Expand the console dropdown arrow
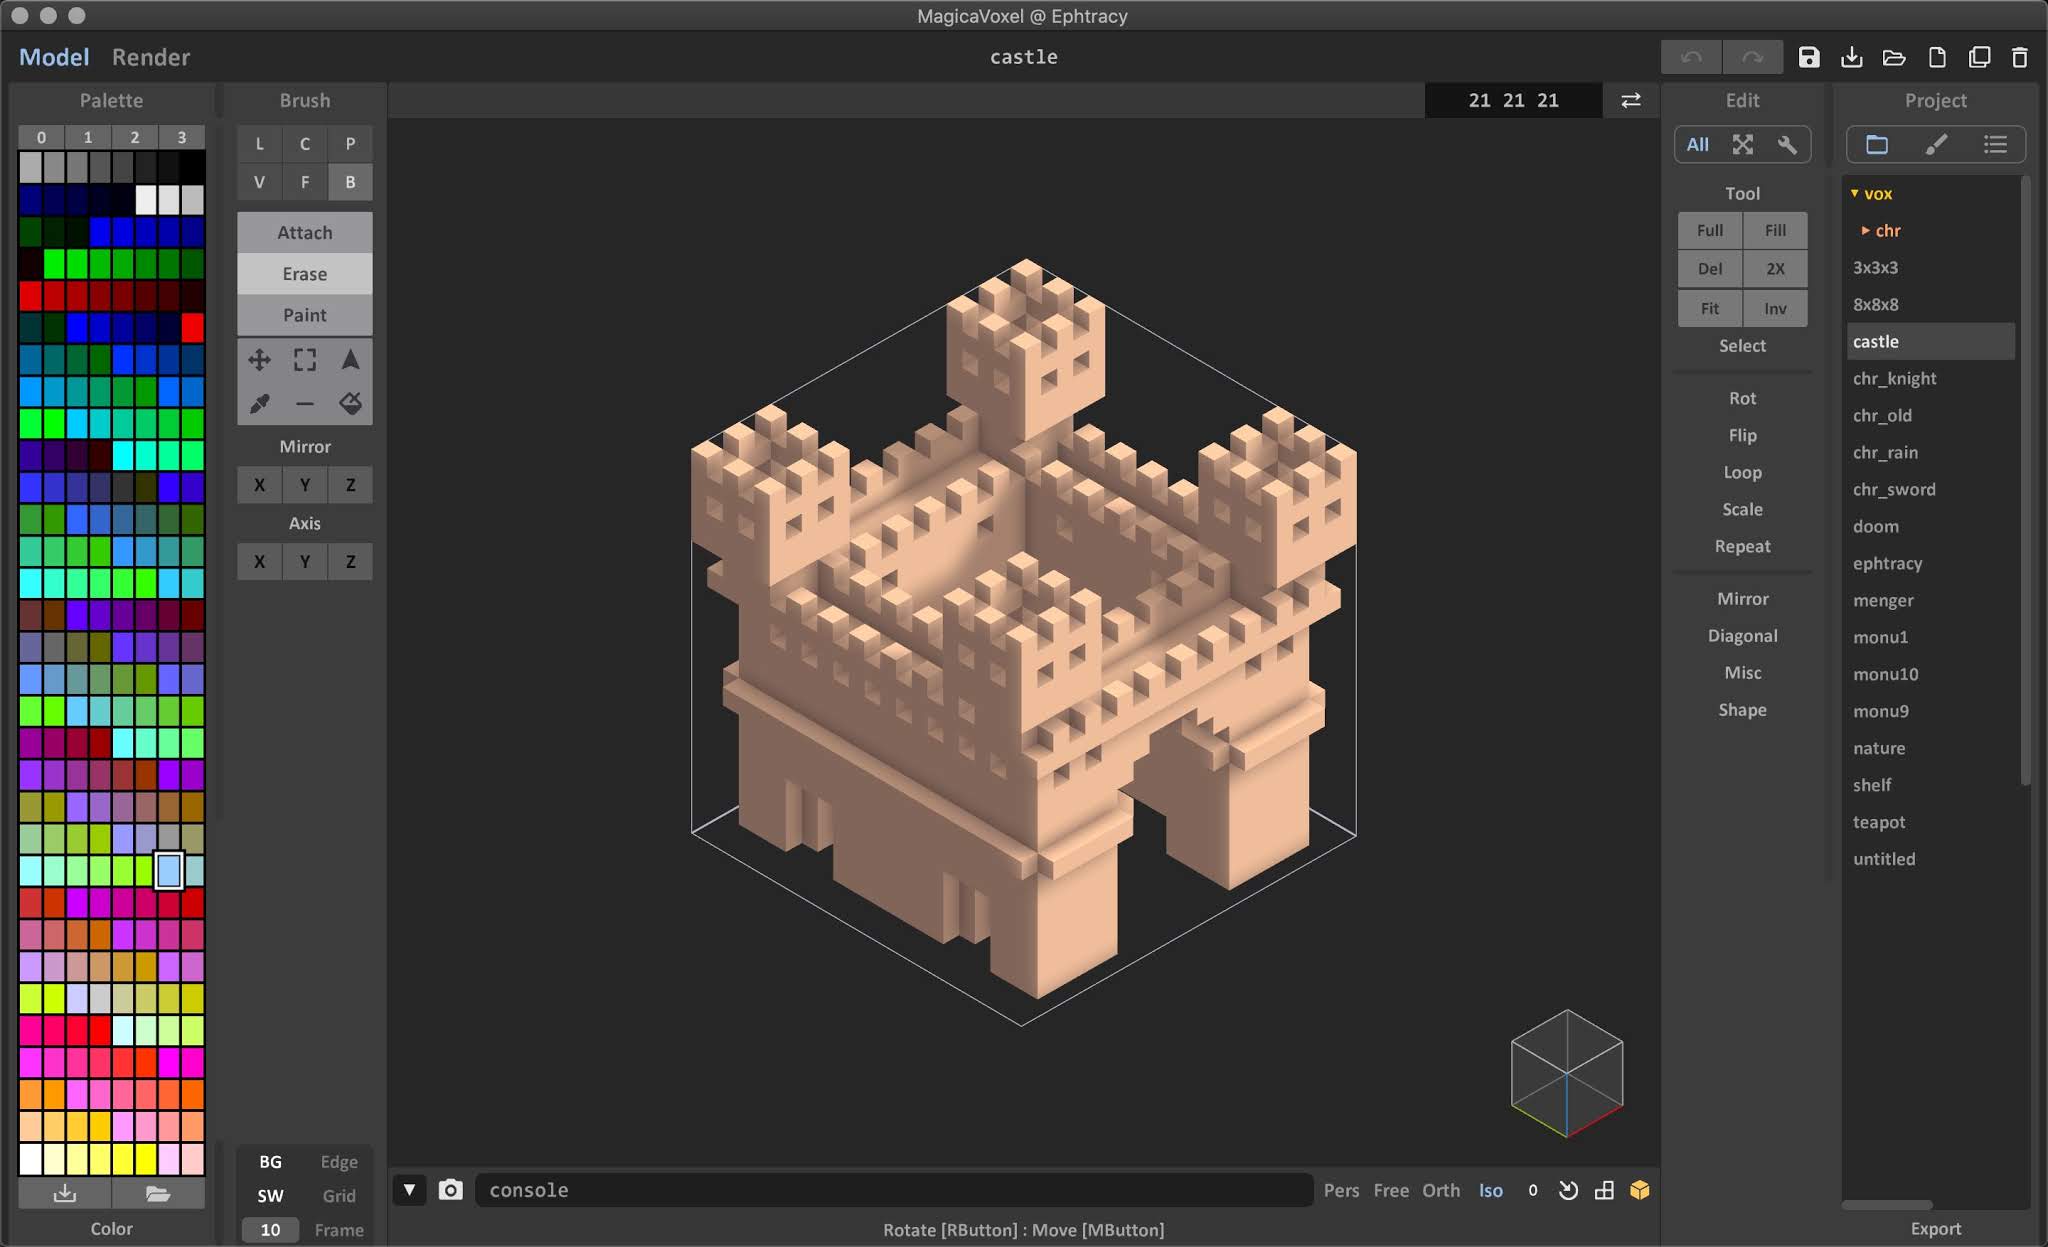Image resolution: width=2048 pixels, height=1247 pixels. pyautogui.click(x=409, y=1190)
